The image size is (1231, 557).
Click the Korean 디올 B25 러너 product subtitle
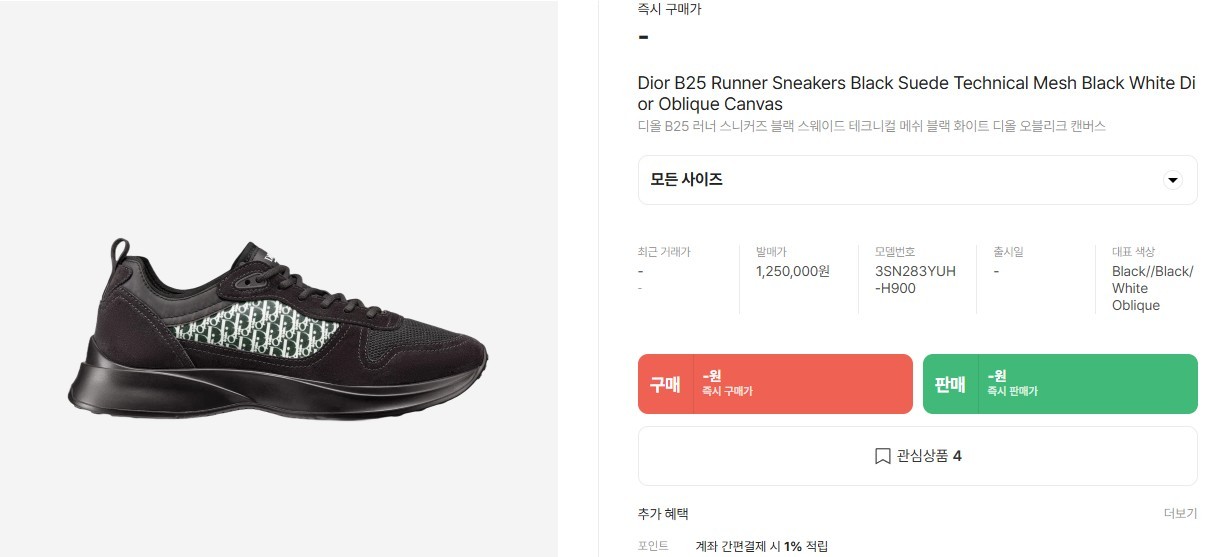[x=871, y=126]
